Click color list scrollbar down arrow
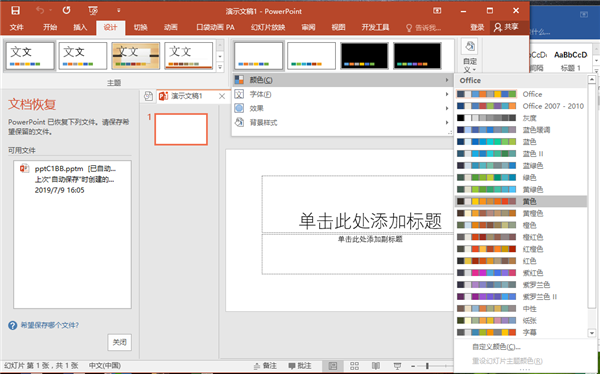The height and width of the screenshot is (374, 600). tap(592, 333)
